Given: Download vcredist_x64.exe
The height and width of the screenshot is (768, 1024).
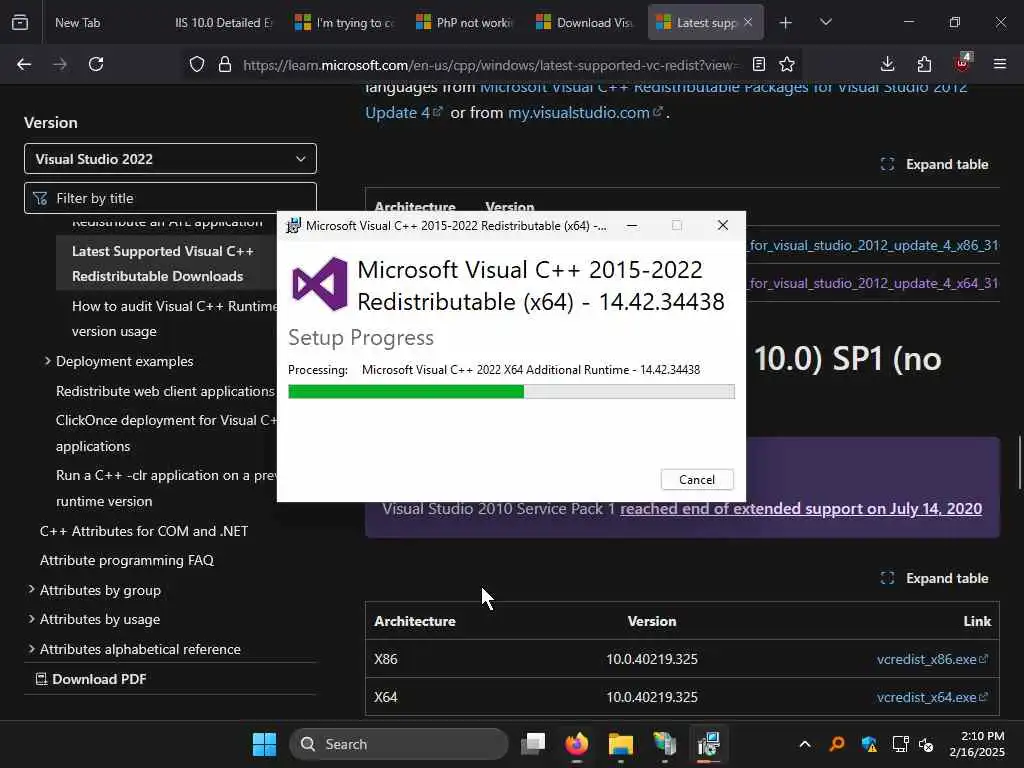Looking at the screenshot, I should (x=932, y=697).
